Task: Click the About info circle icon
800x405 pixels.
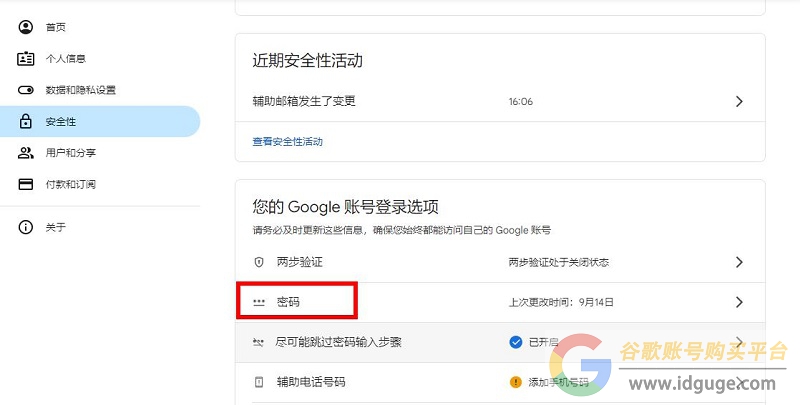Action: click(26, 227)
